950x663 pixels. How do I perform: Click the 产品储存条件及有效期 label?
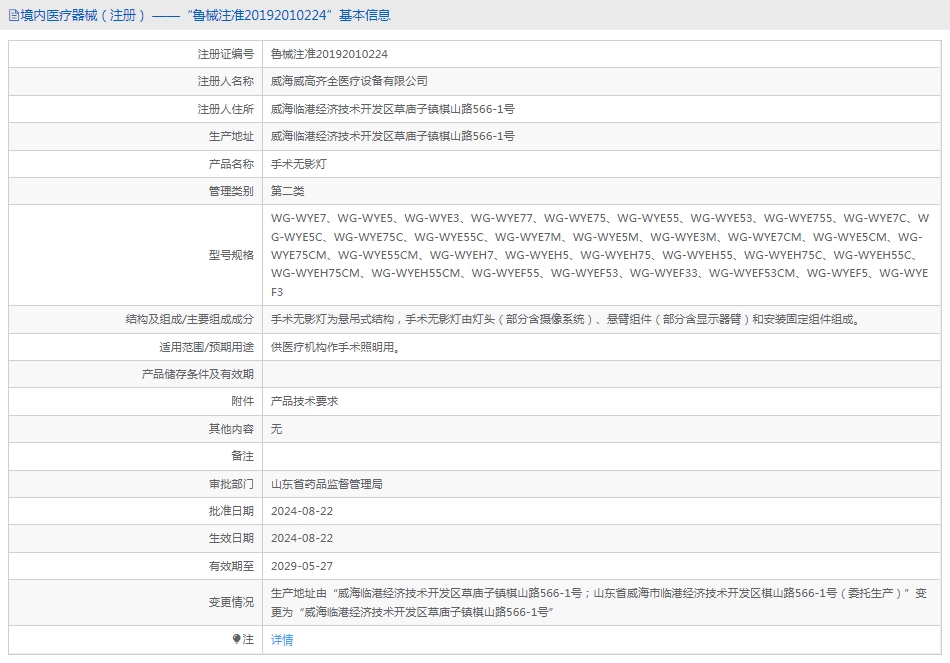[x=198, y=374]
